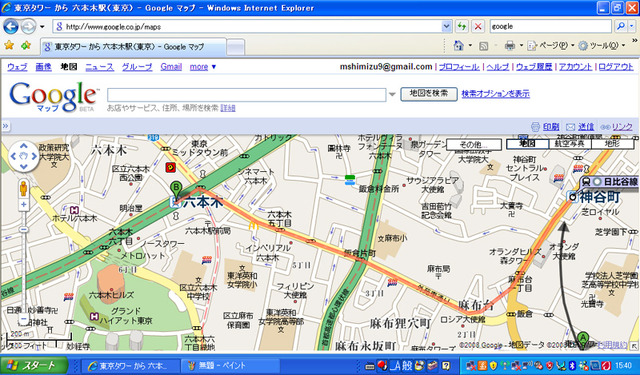Switch map view to 航空写真
The image size is (640, 375).
[x=570, y=144]
